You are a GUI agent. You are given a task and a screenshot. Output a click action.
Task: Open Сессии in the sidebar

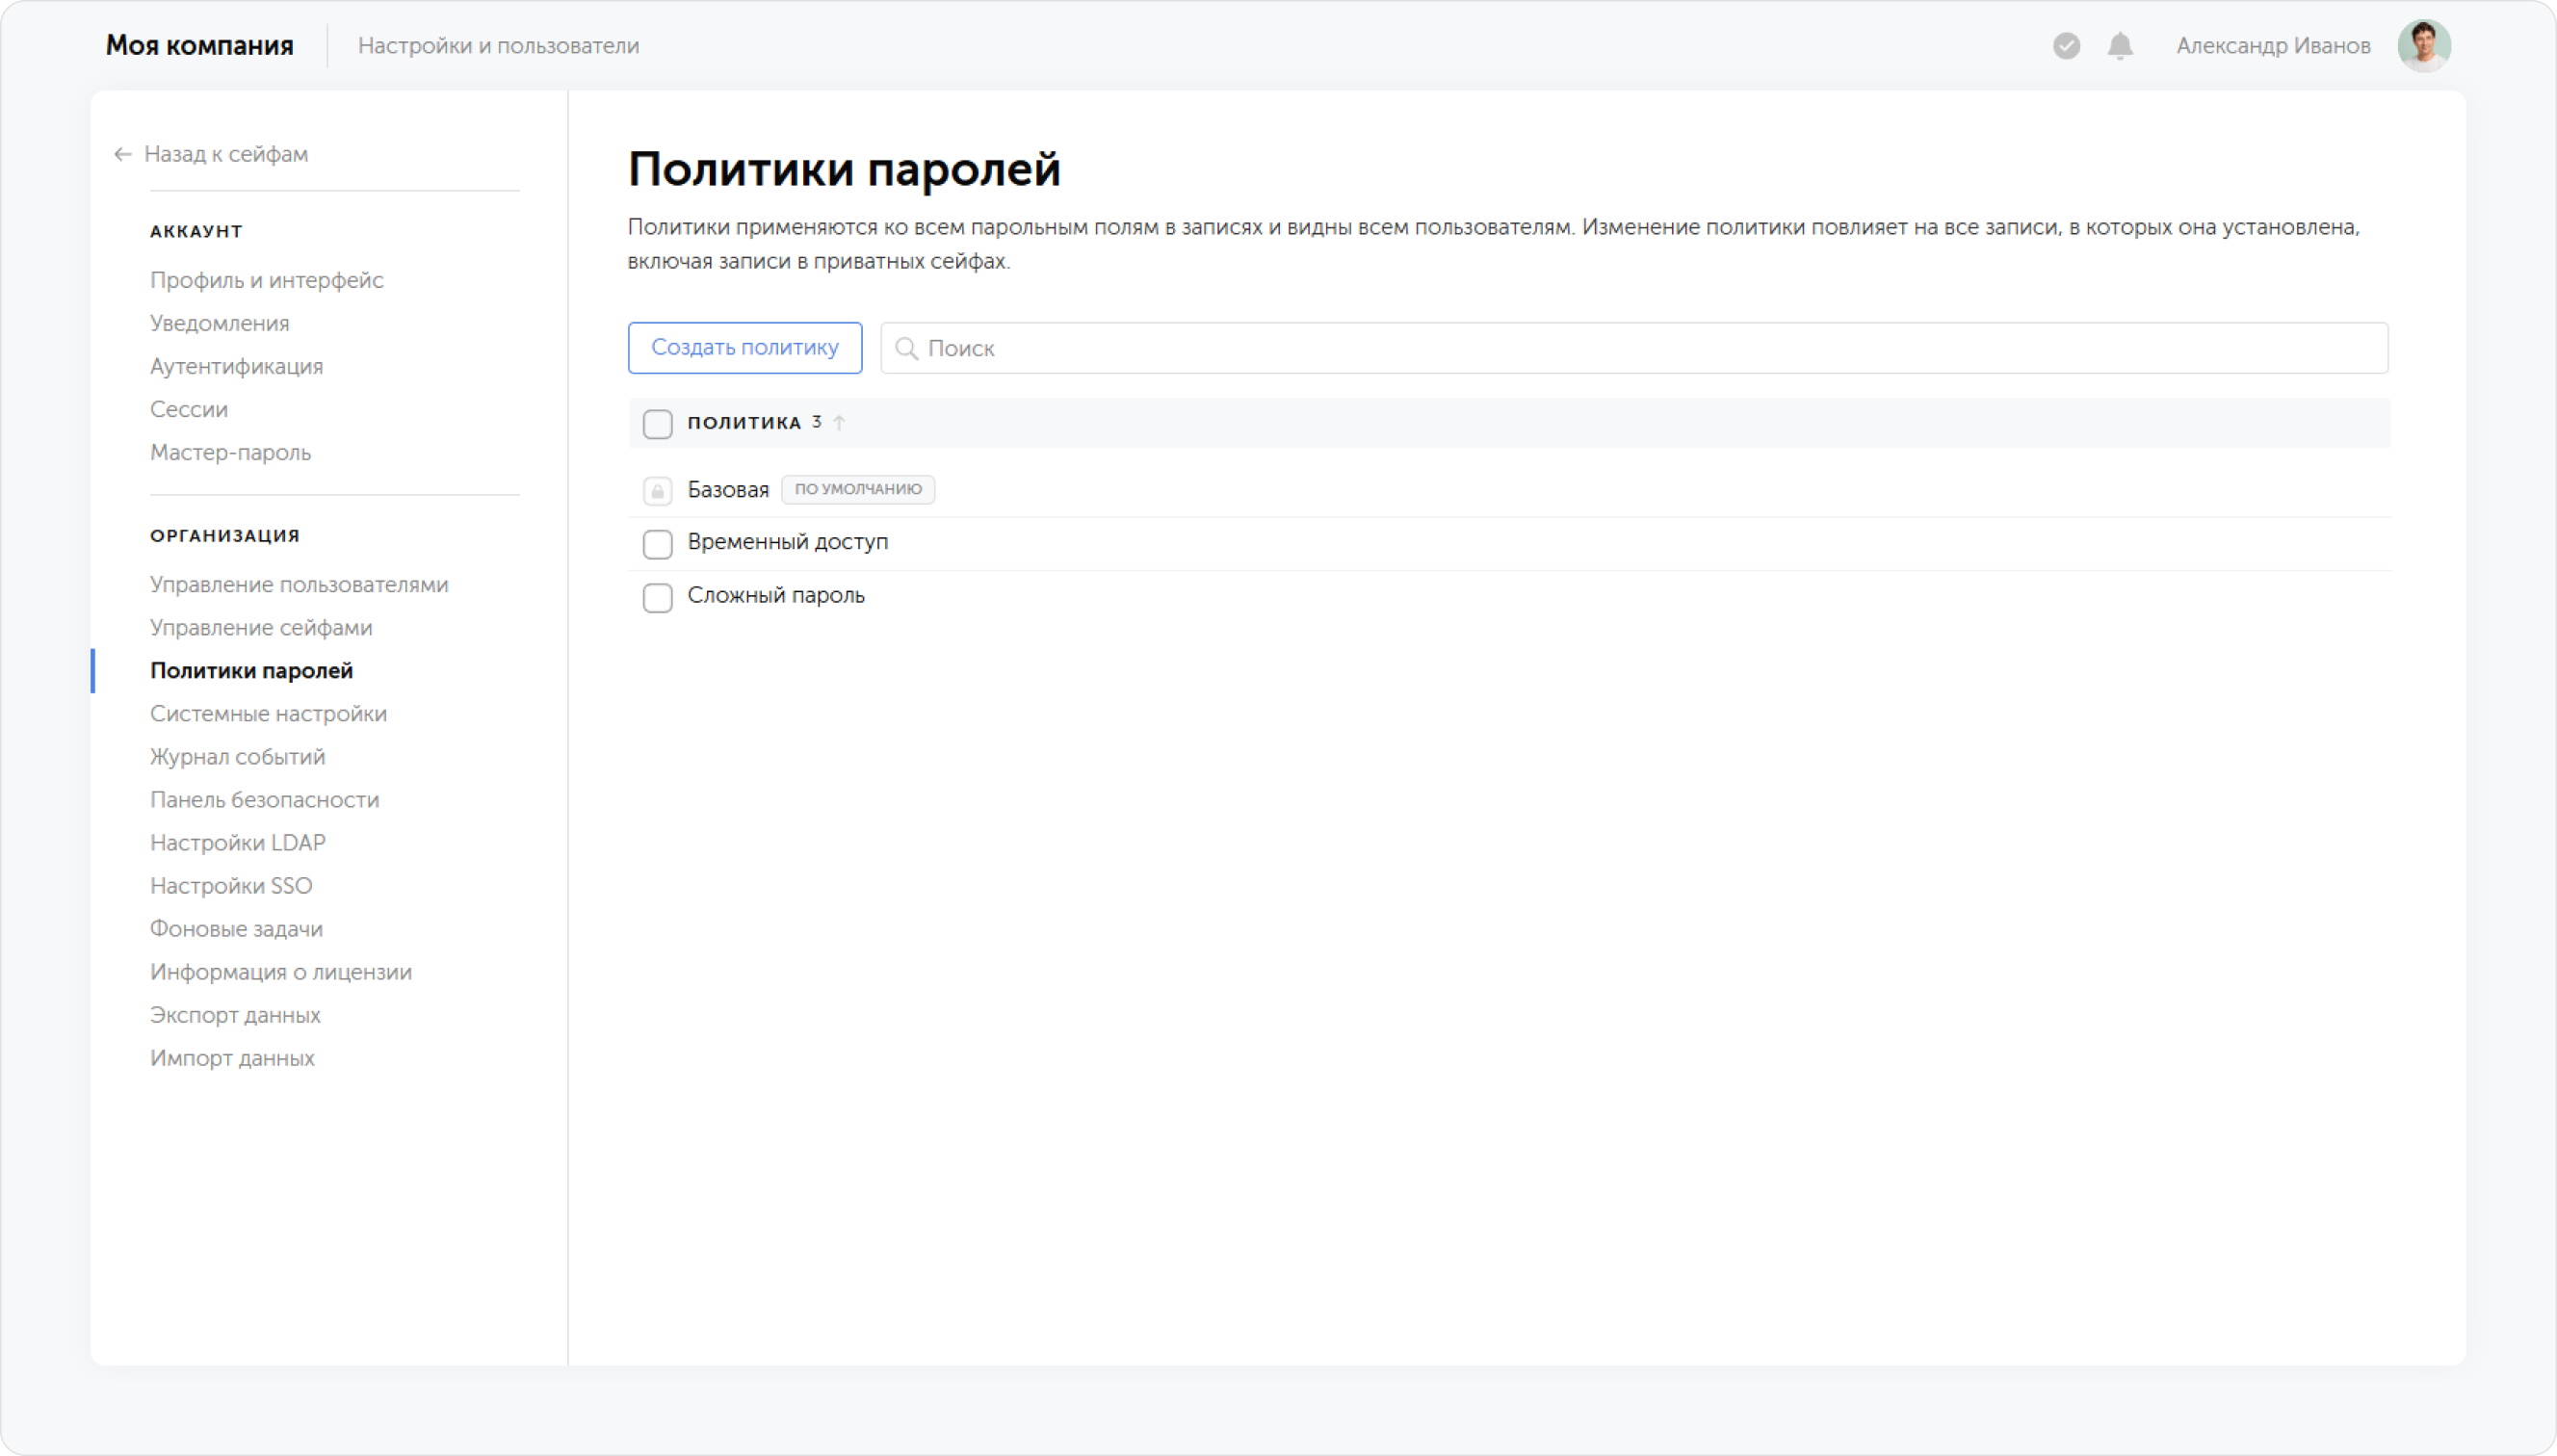[x=189, y=409]
